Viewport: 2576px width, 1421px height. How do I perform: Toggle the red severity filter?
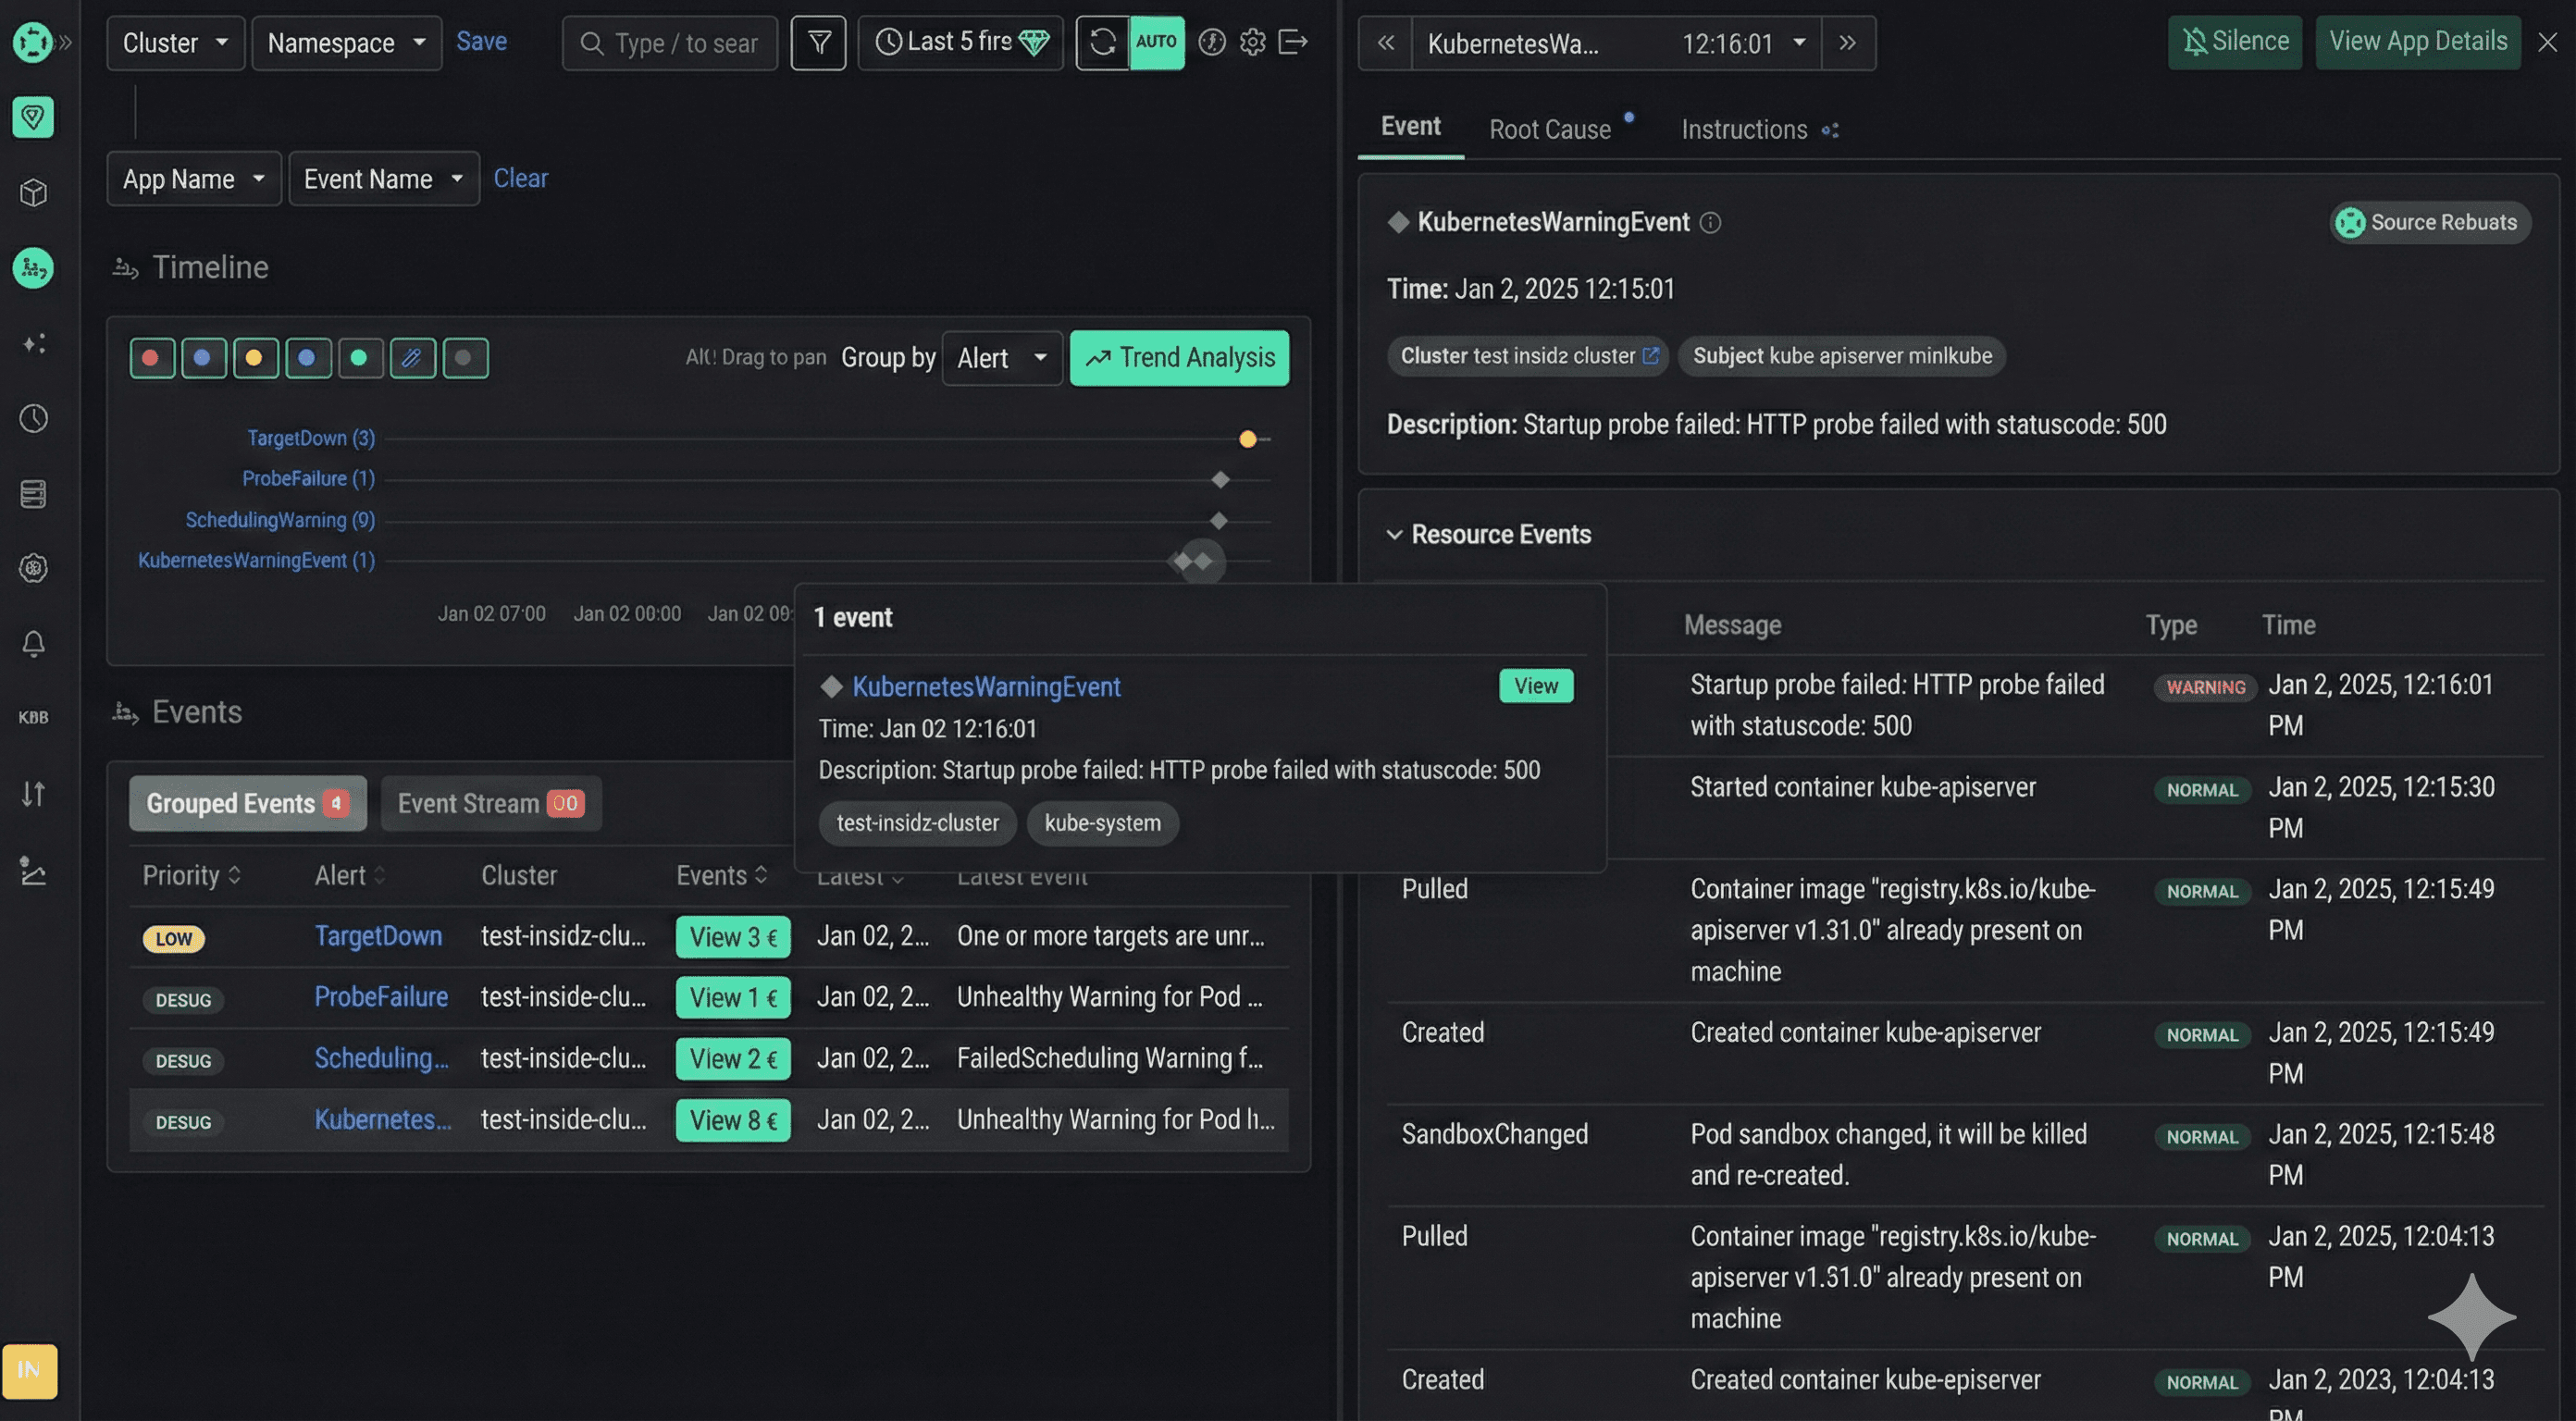coord(152,358)
